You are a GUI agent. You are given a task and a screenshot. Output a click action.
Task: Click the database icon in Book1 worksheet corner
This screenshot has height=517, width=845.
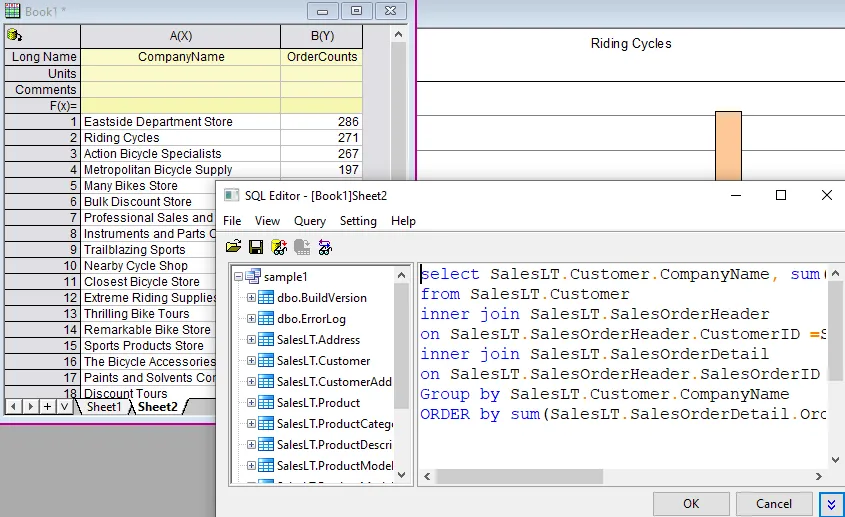click(x=14, y=36)
